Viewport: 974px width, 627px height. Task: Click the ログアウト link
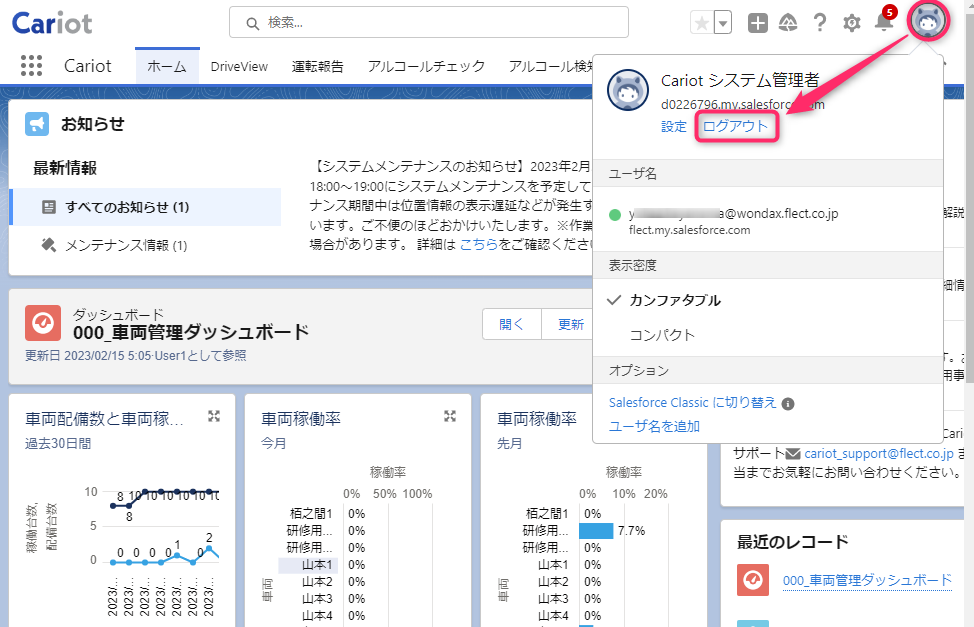[735, 126]
